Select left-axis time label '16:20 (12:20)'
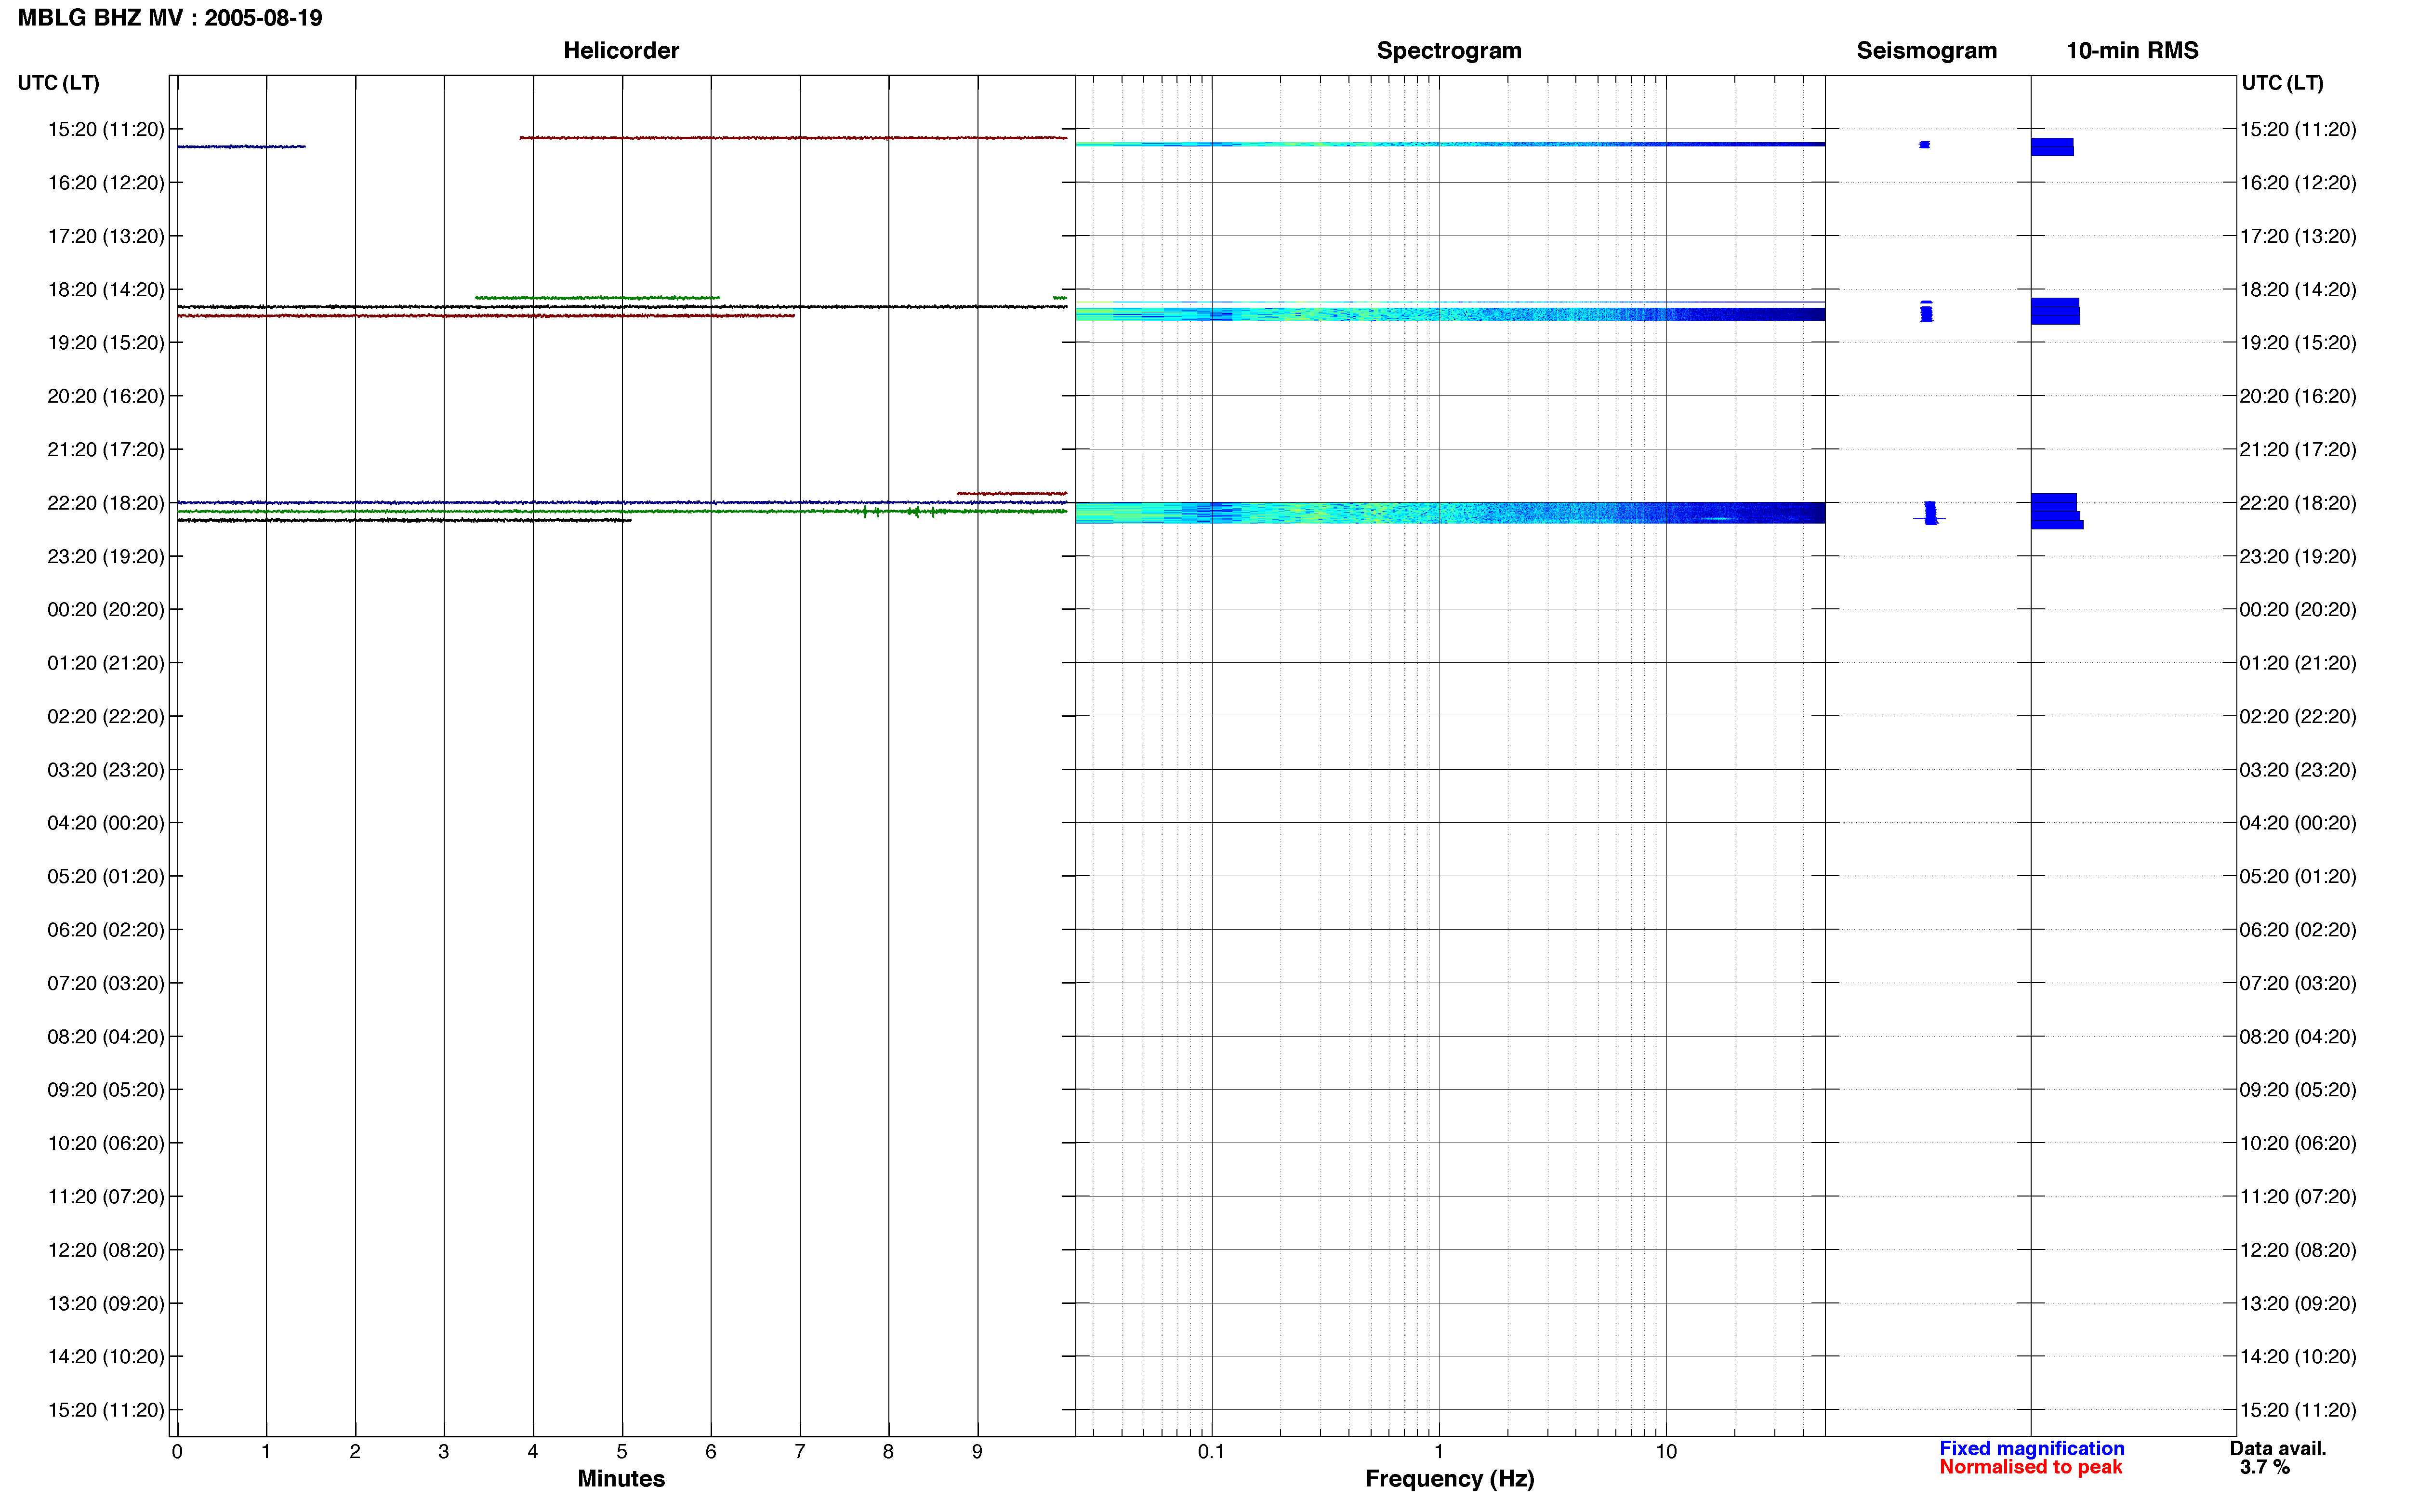2418x1512 pixels. coord(105,183)
